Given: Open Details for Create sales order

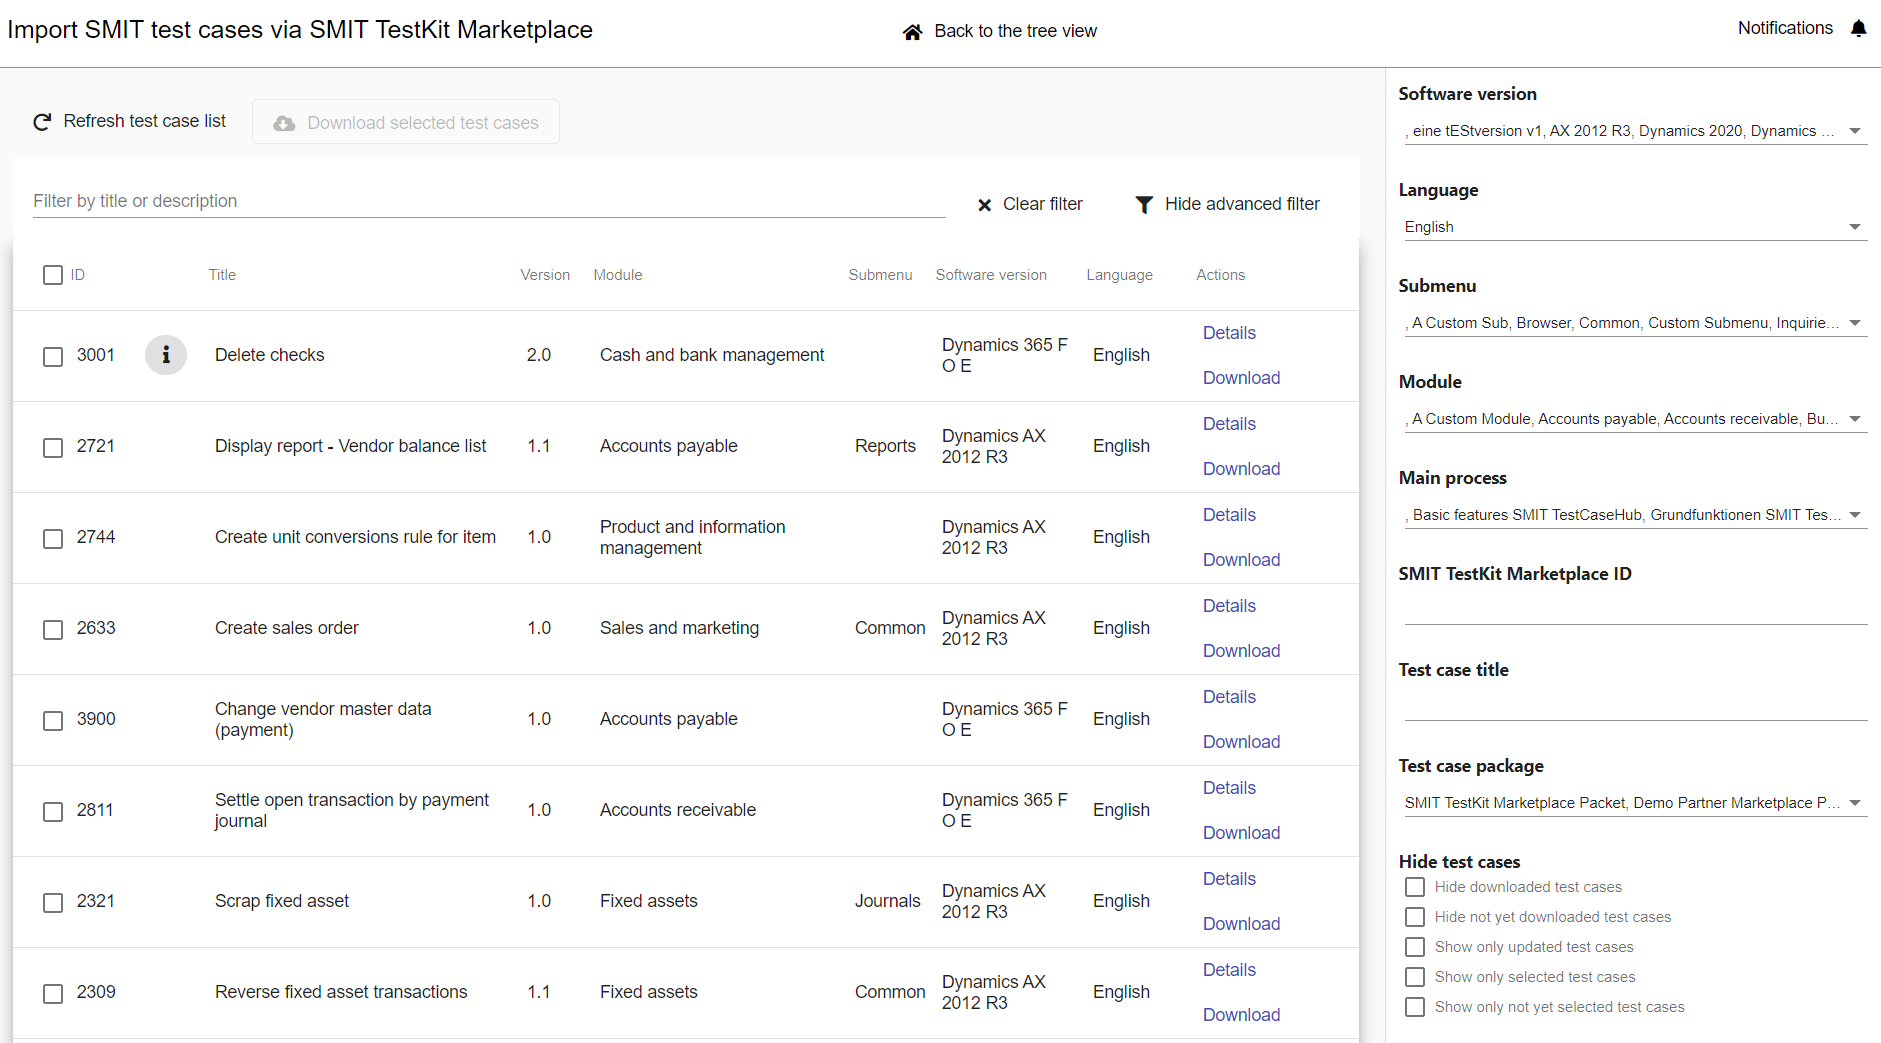Looking at the screenshot, I should pyautogui.click(x=1229, y=606).
